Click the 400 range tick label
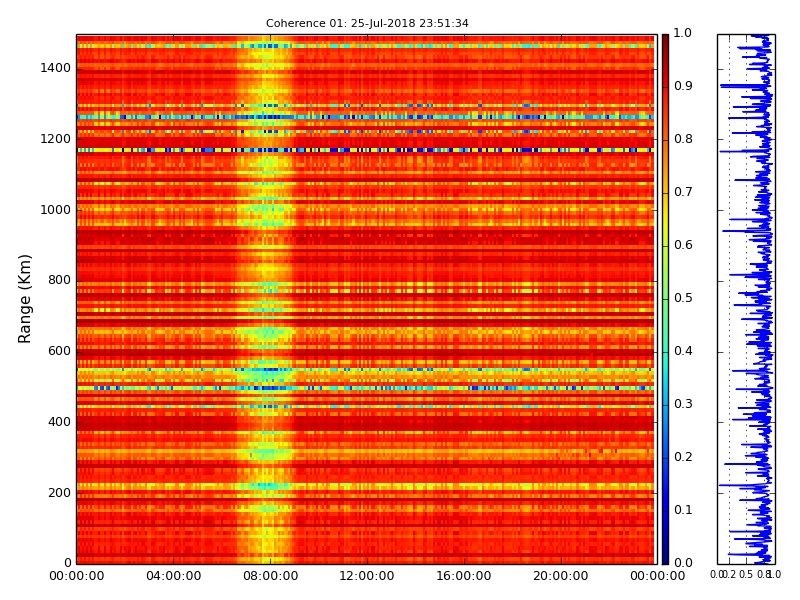This screenshot has height=600, width=800. (59, 422)
